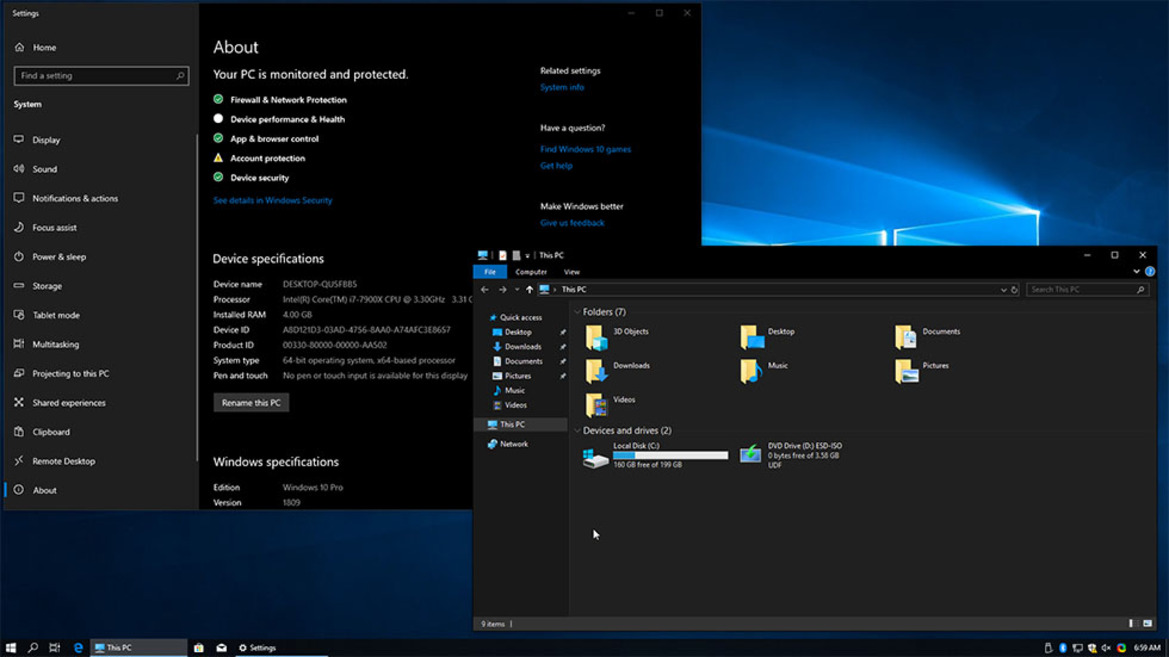Open the Videos folder in This PC

pos(611,405)
